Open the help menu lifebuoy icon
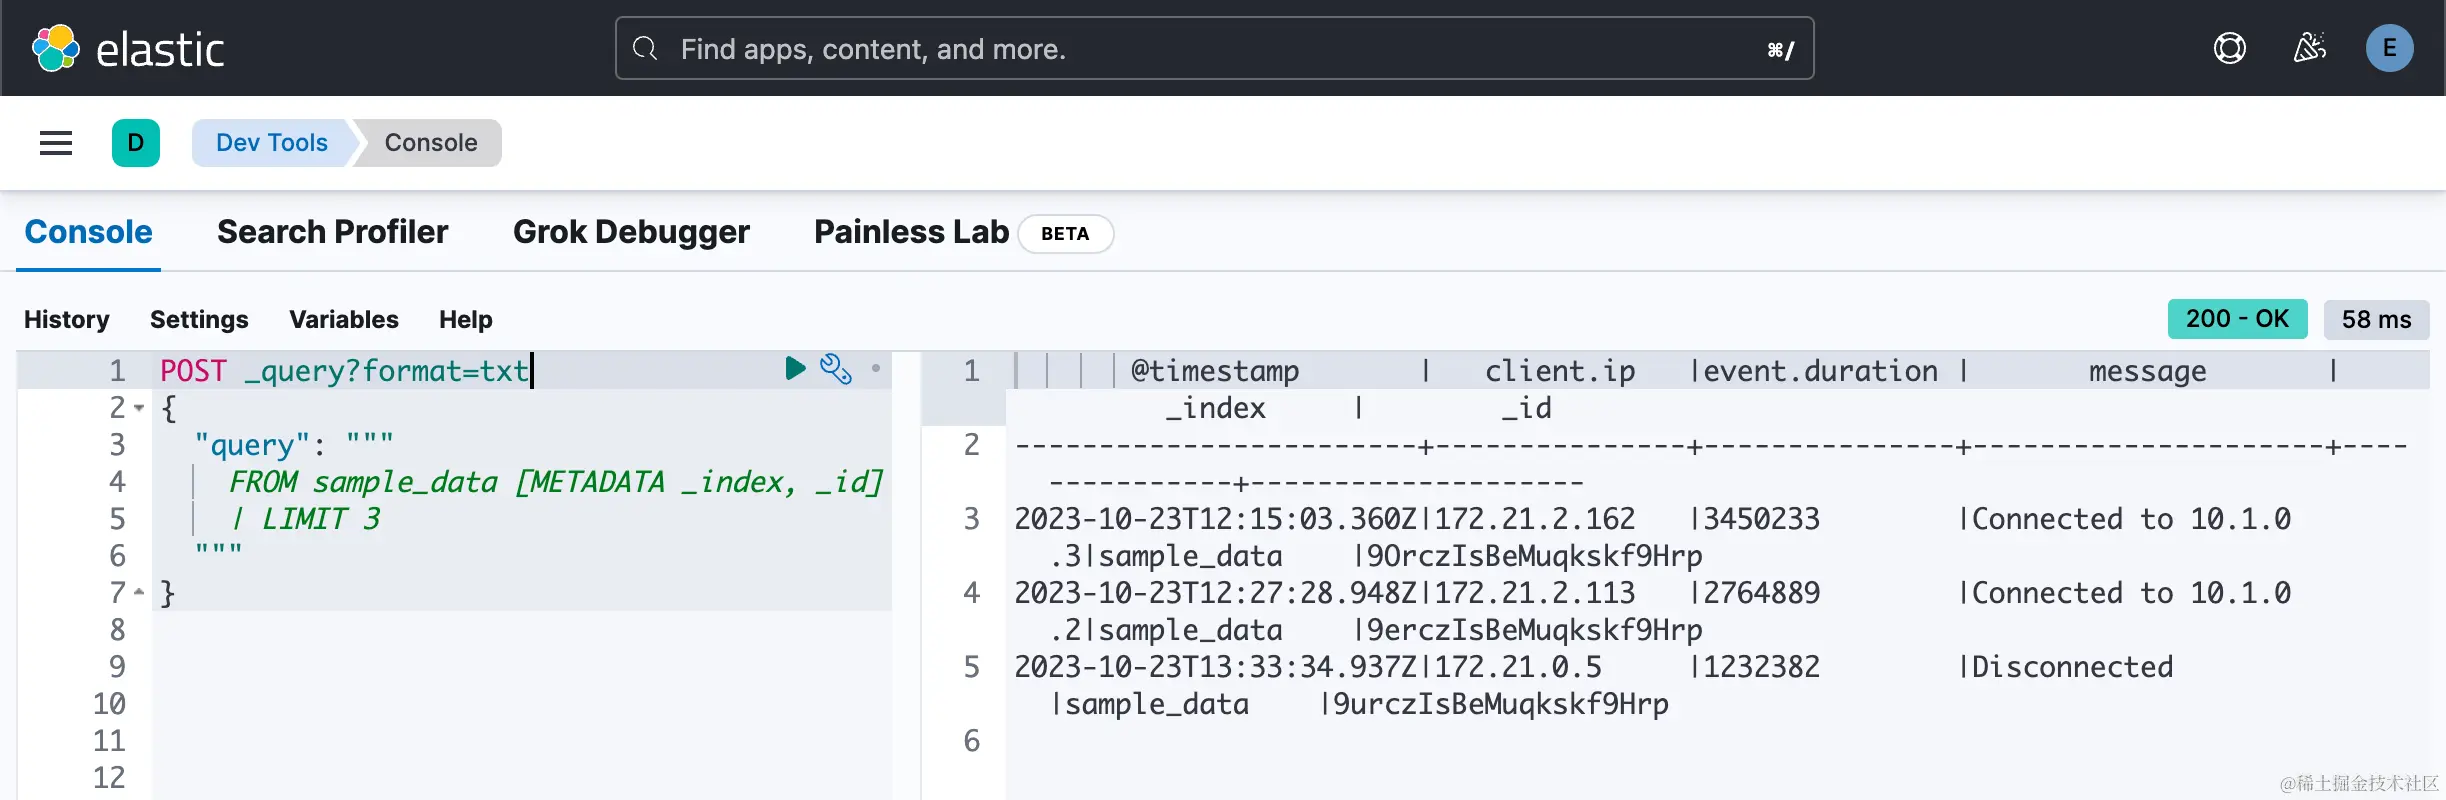The width and height of the screenshot is (2446, 800). (x=2229, y=48)
